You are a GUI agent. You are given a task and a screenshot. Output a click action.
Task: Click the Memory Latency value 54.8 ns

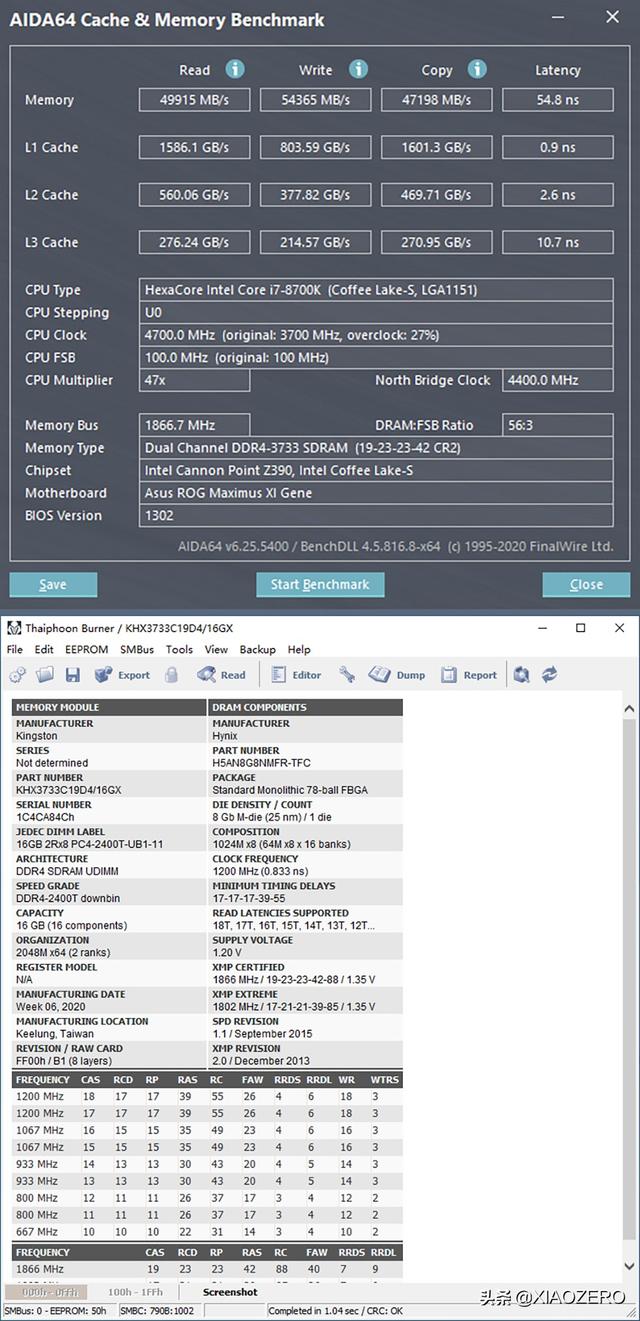coord(557,100)
